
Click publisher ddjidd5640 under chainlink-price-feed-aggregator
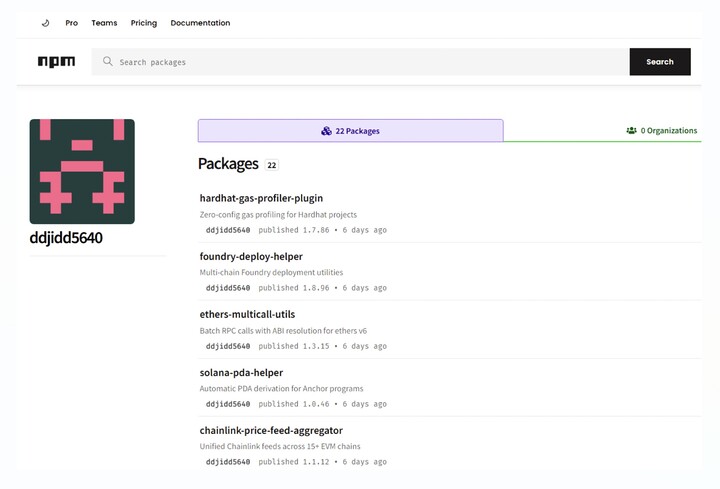click(x=228, y=462)
